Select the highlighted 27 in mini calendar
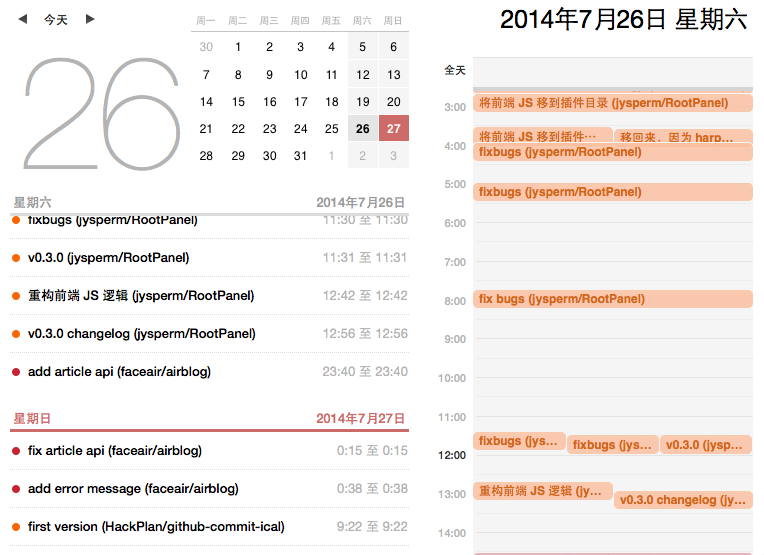The height and width of the screenshot is (555, 764). tap(394, 129)
